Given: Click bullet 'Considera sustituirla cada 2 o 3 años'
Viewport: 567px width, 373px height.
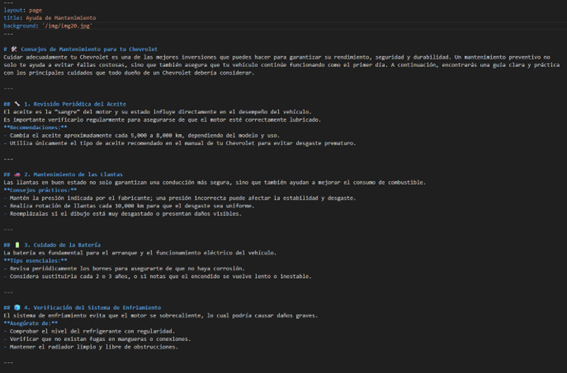Looking at the screenshot, I should [158, 276].
